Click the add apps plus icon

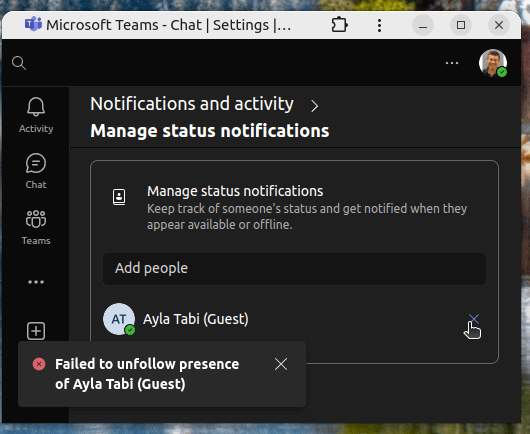pyautogui.click(x=36, y=331)
